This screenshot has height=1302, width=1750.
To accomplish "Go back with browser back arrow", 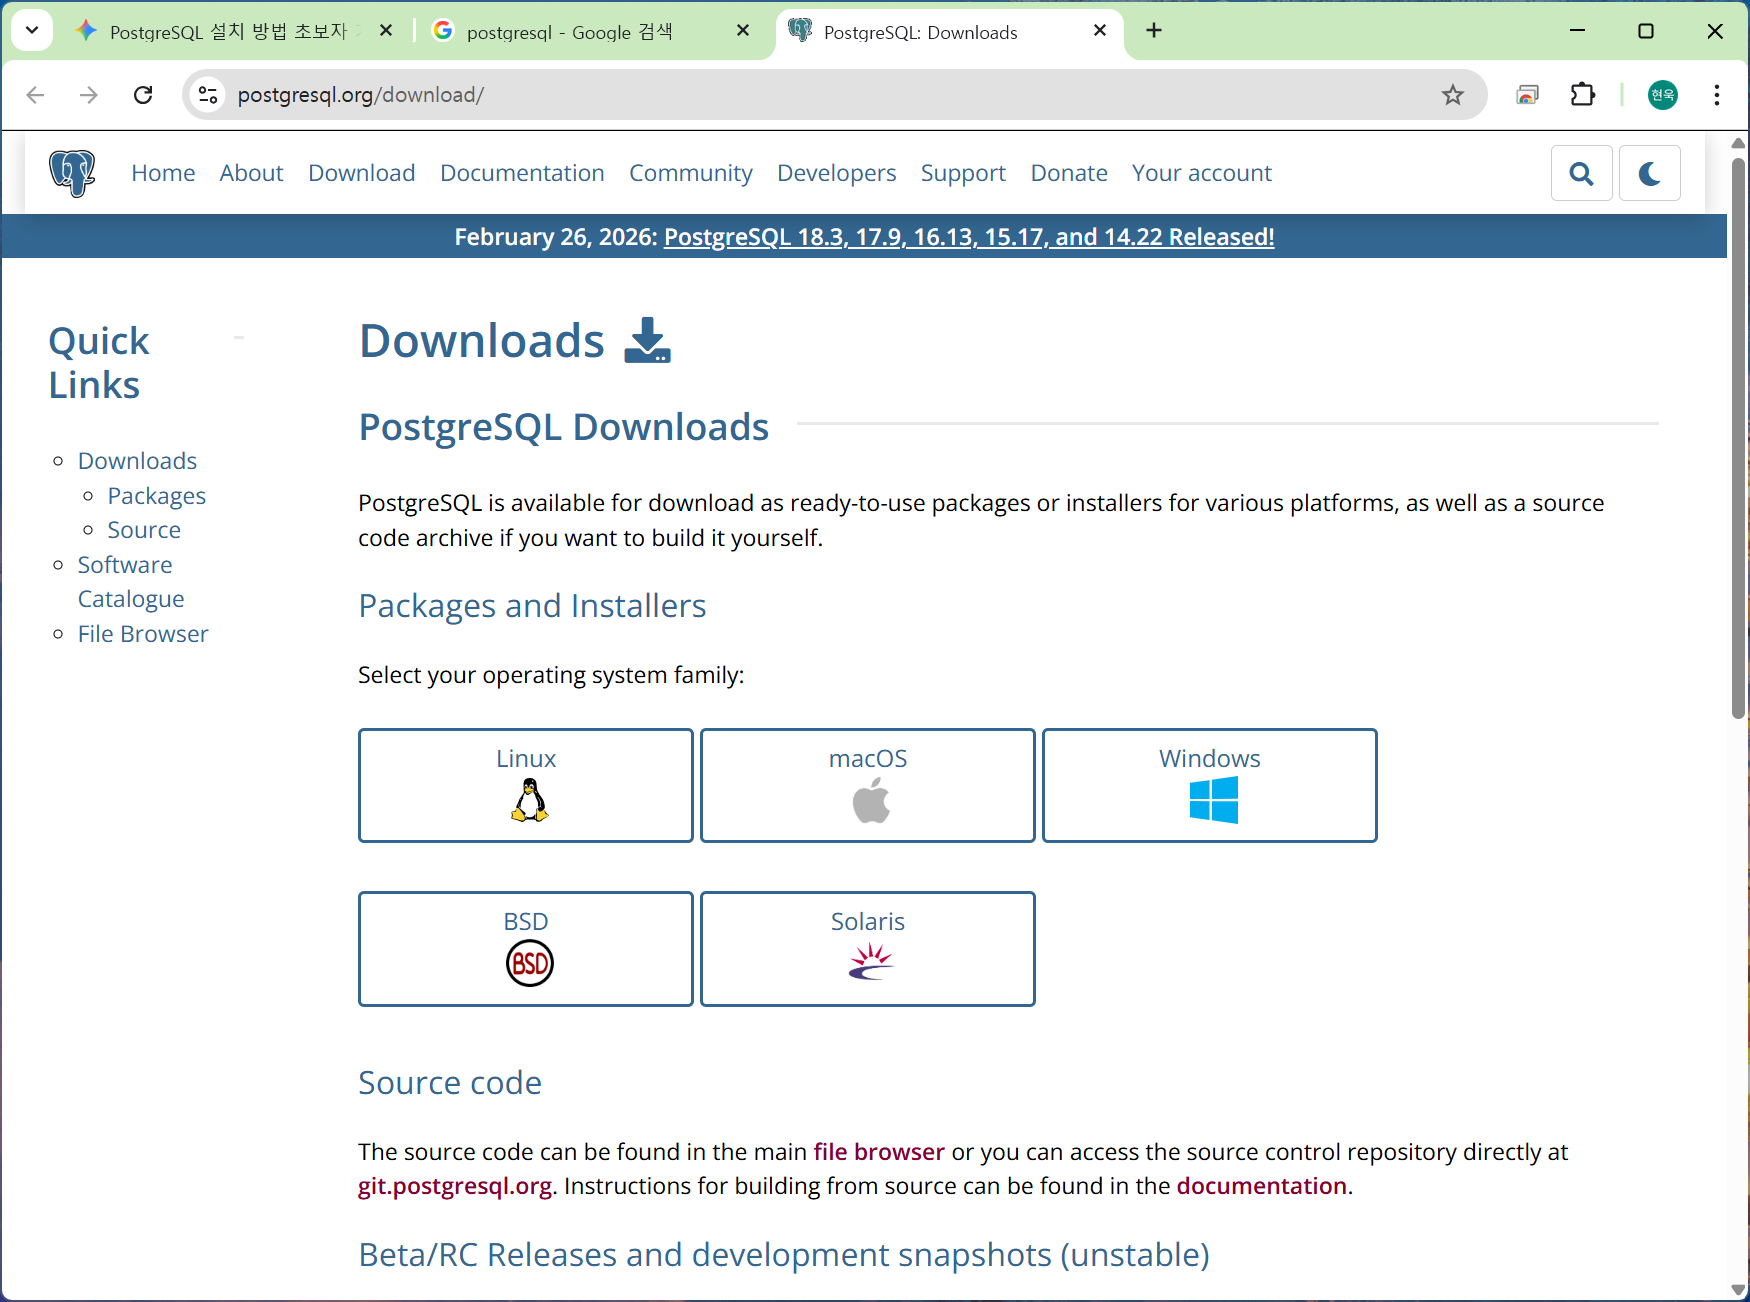I will (x=35, y=95).
